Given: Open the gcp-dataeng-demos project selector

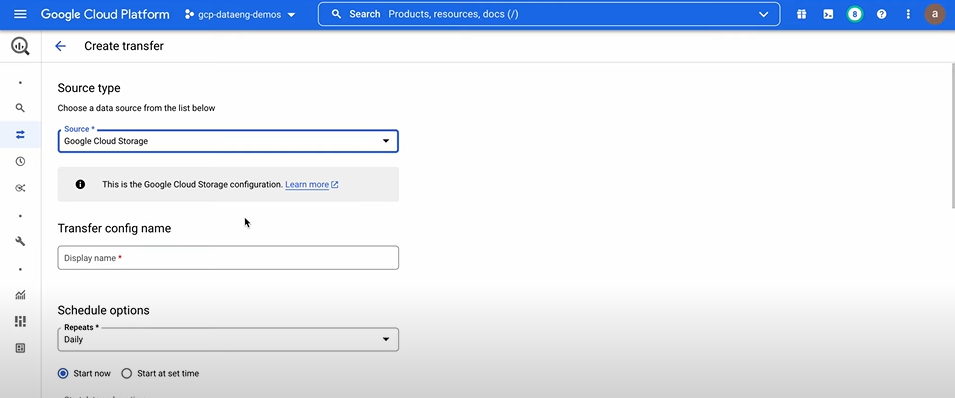Looking at the screenshot, I should 240,14.
